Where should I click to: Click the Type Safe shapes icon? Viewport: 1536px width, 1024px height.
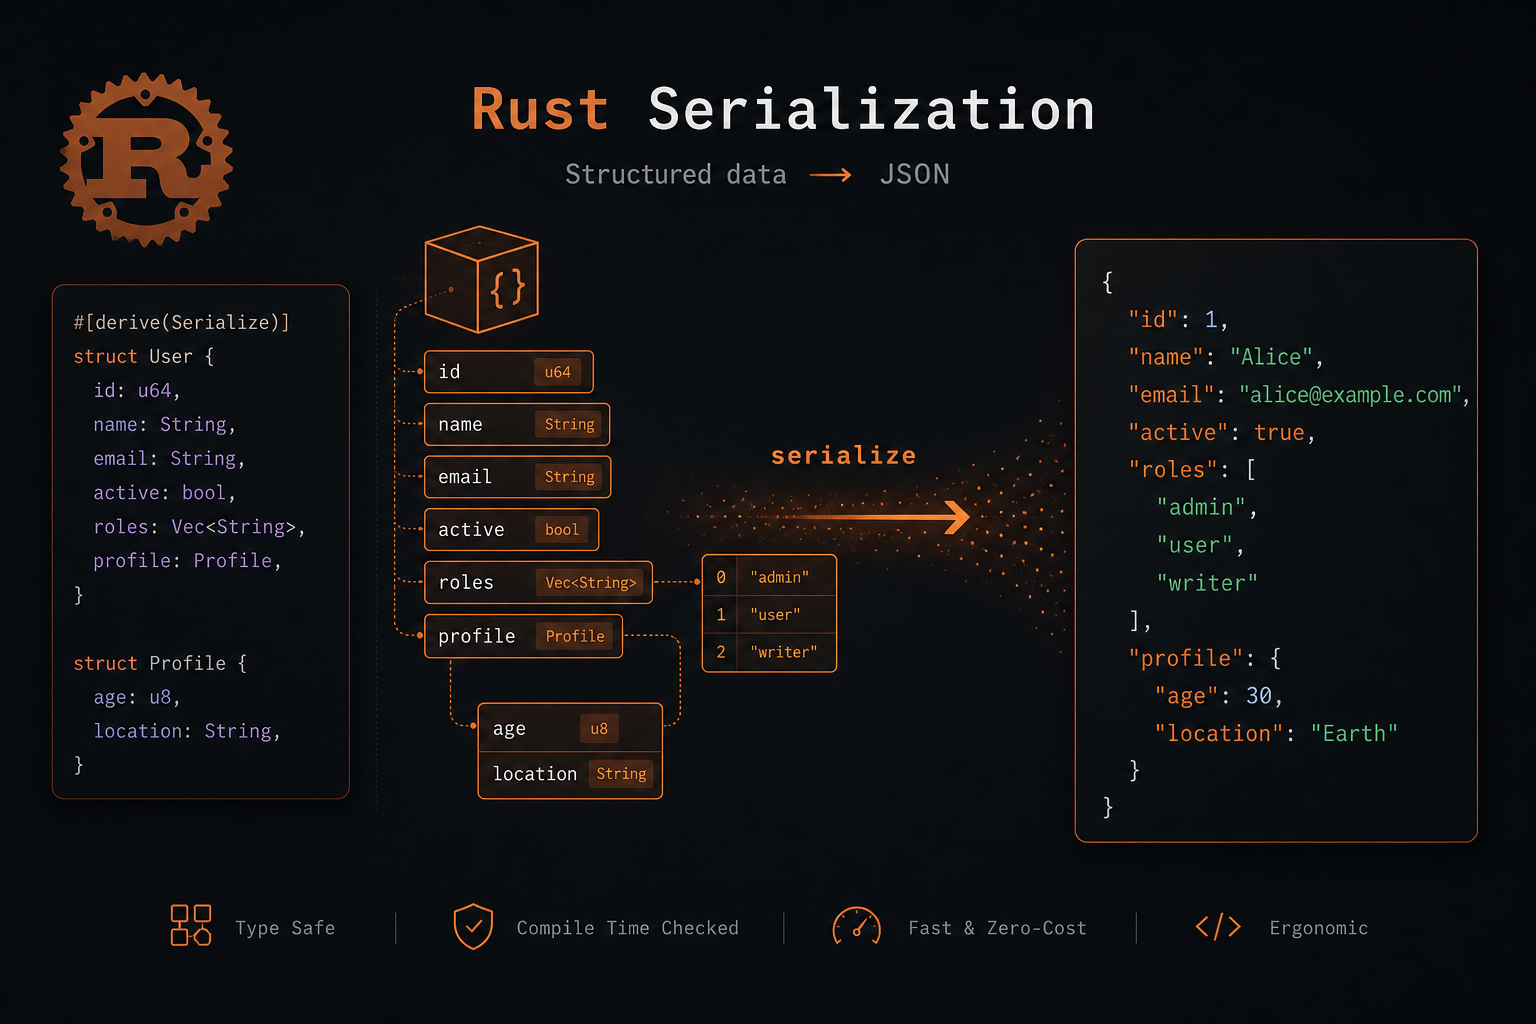190,925
